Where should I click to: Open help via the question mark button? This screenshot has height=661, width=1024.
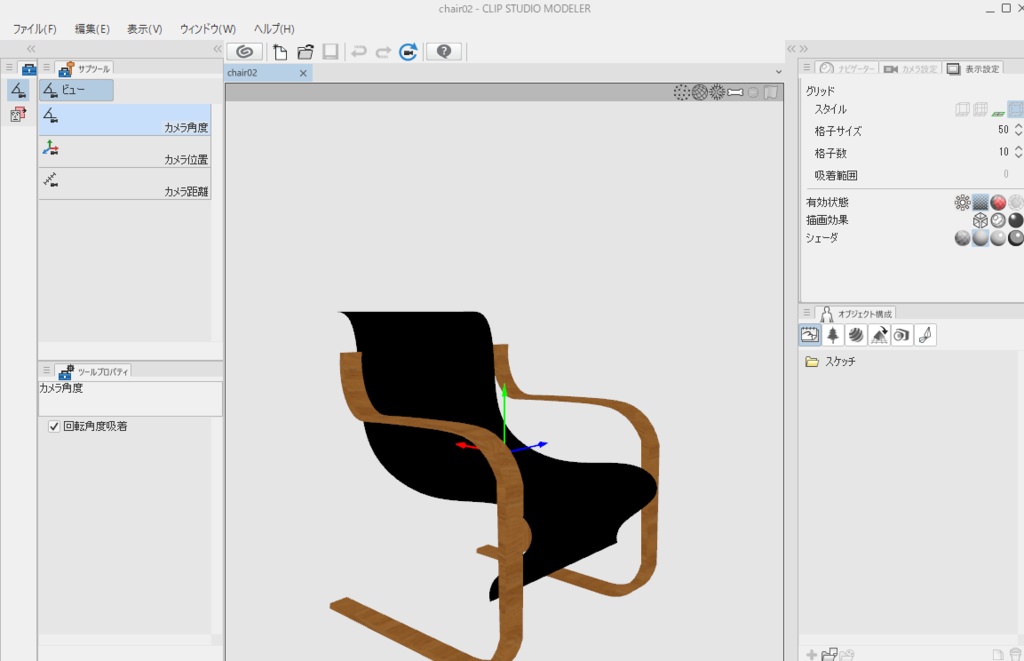pos(444,52)
